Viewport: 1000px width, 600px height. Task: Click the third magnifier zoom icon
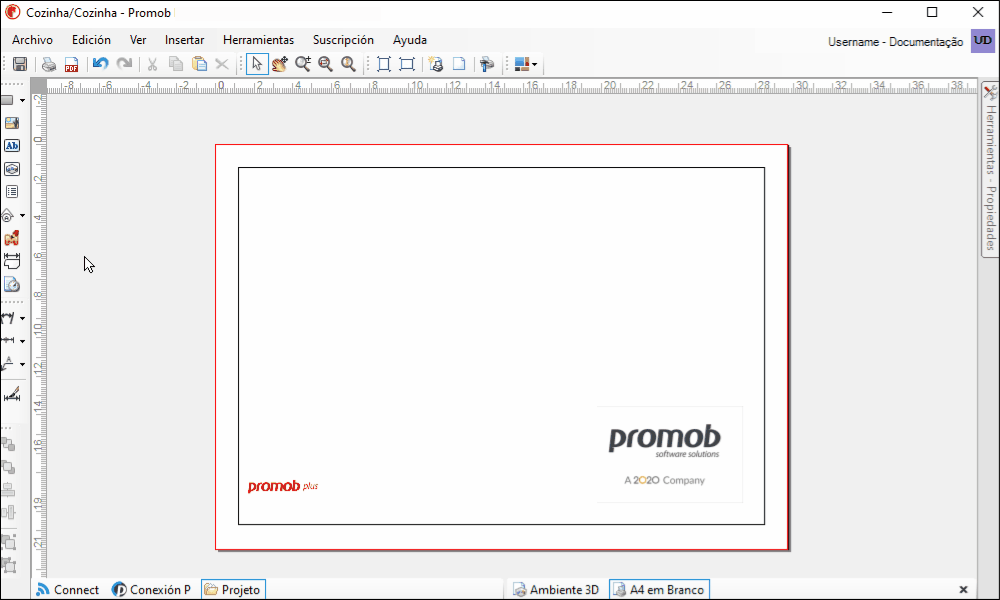coord(348,64)
